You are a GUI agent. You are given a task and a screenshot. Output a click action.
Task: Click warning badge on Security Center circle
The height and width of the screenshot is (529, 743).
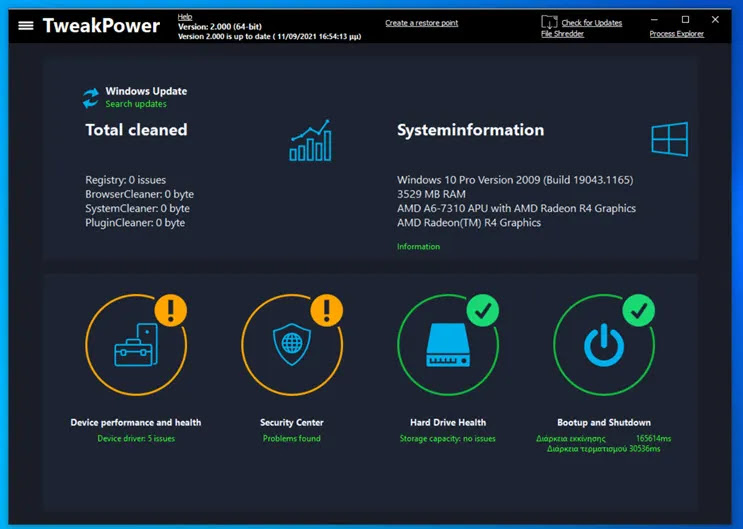point(326,310)
